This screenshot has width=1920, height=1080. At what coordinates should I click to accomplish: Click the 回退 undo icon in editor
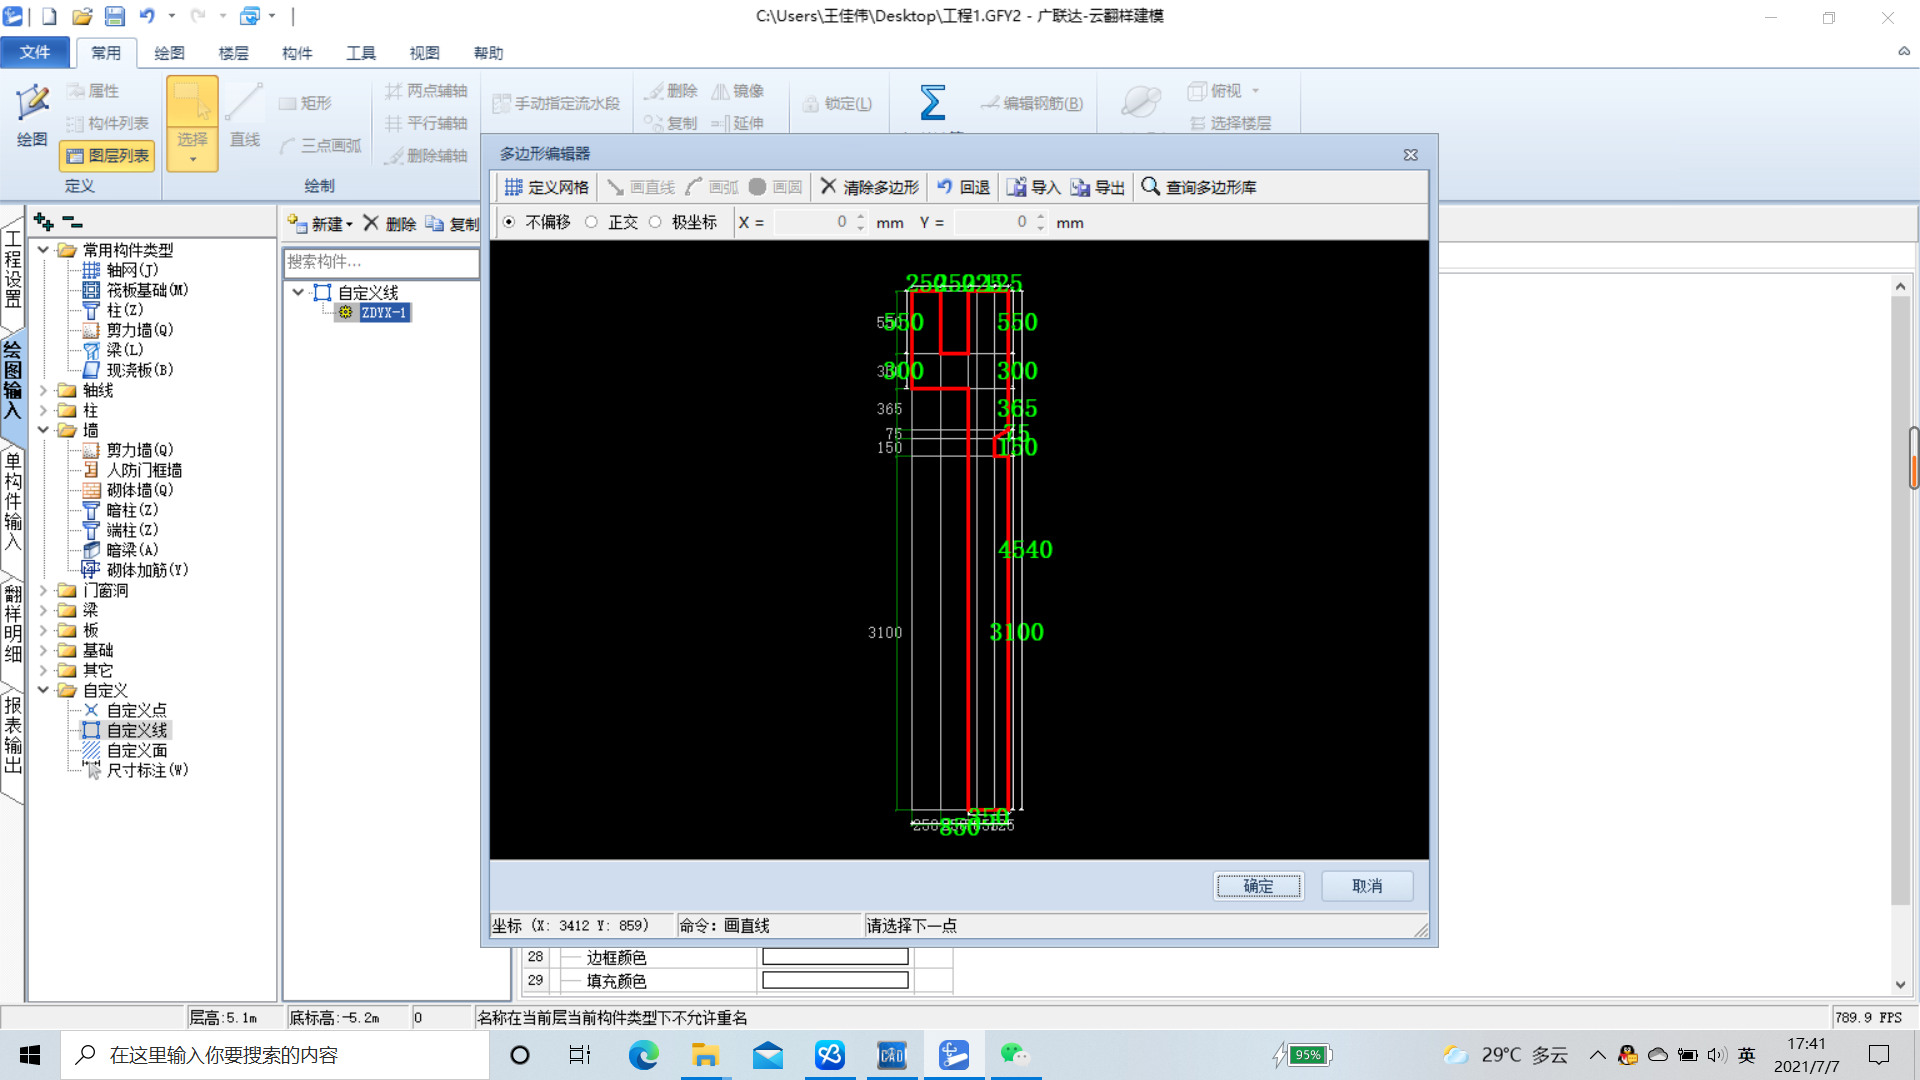(x=945, y=187)
